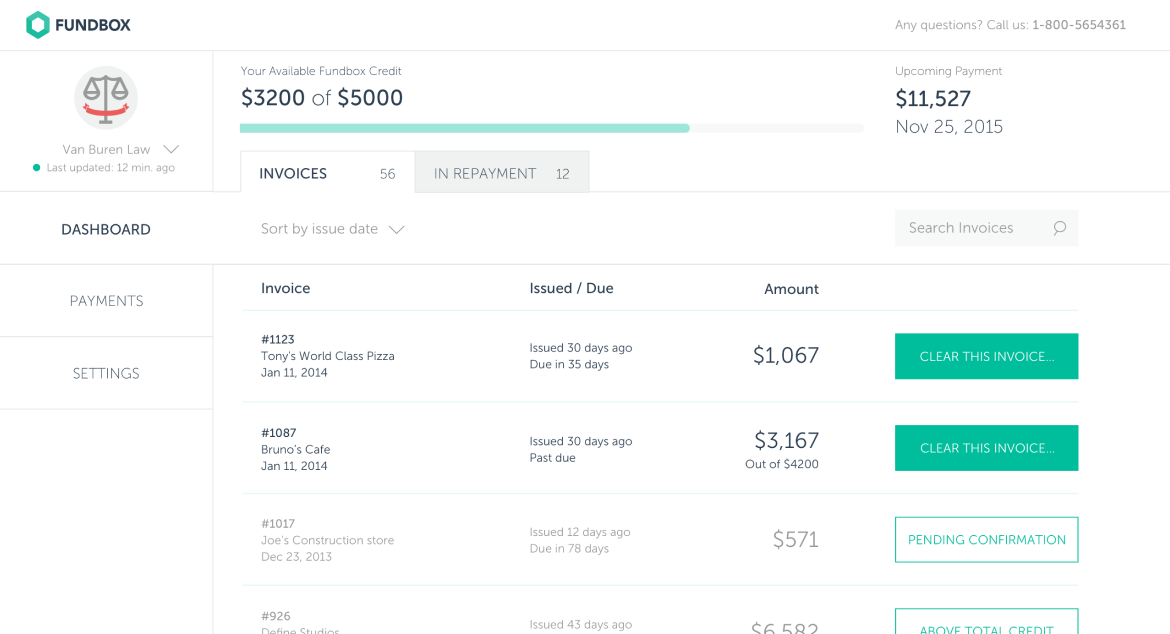The width and height of the screenshot is (1170, 634).
Task: Expand the Van Buren Law account chevron
Action: click(x=171, y=149)
